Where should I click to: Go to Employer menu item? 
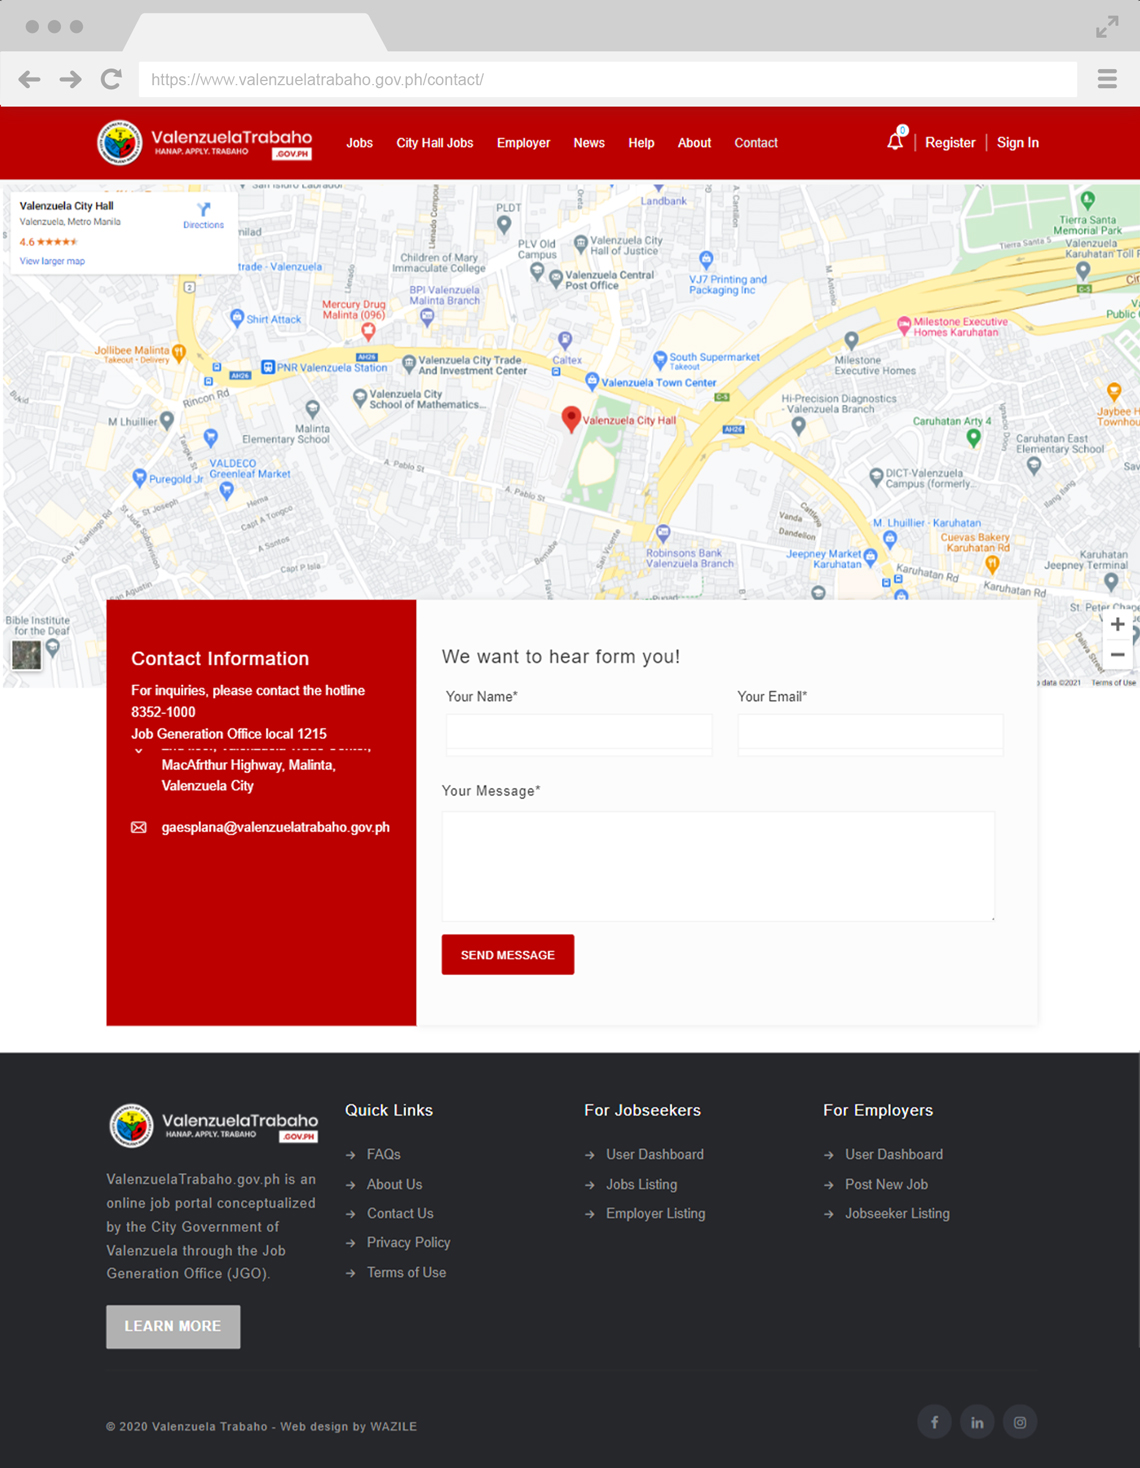523,143
